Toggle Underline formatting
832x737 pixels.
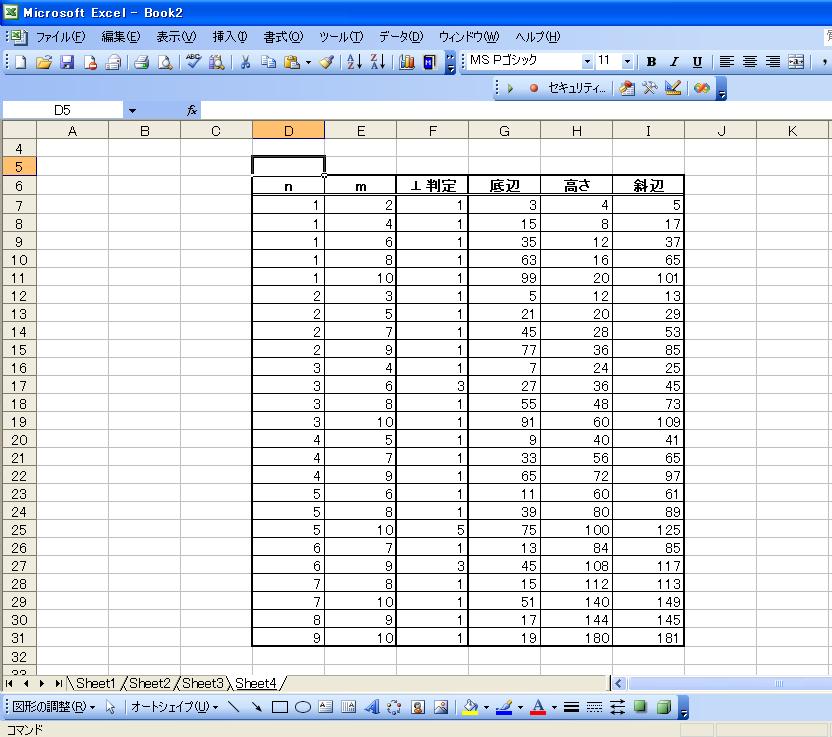pos(697,62)
